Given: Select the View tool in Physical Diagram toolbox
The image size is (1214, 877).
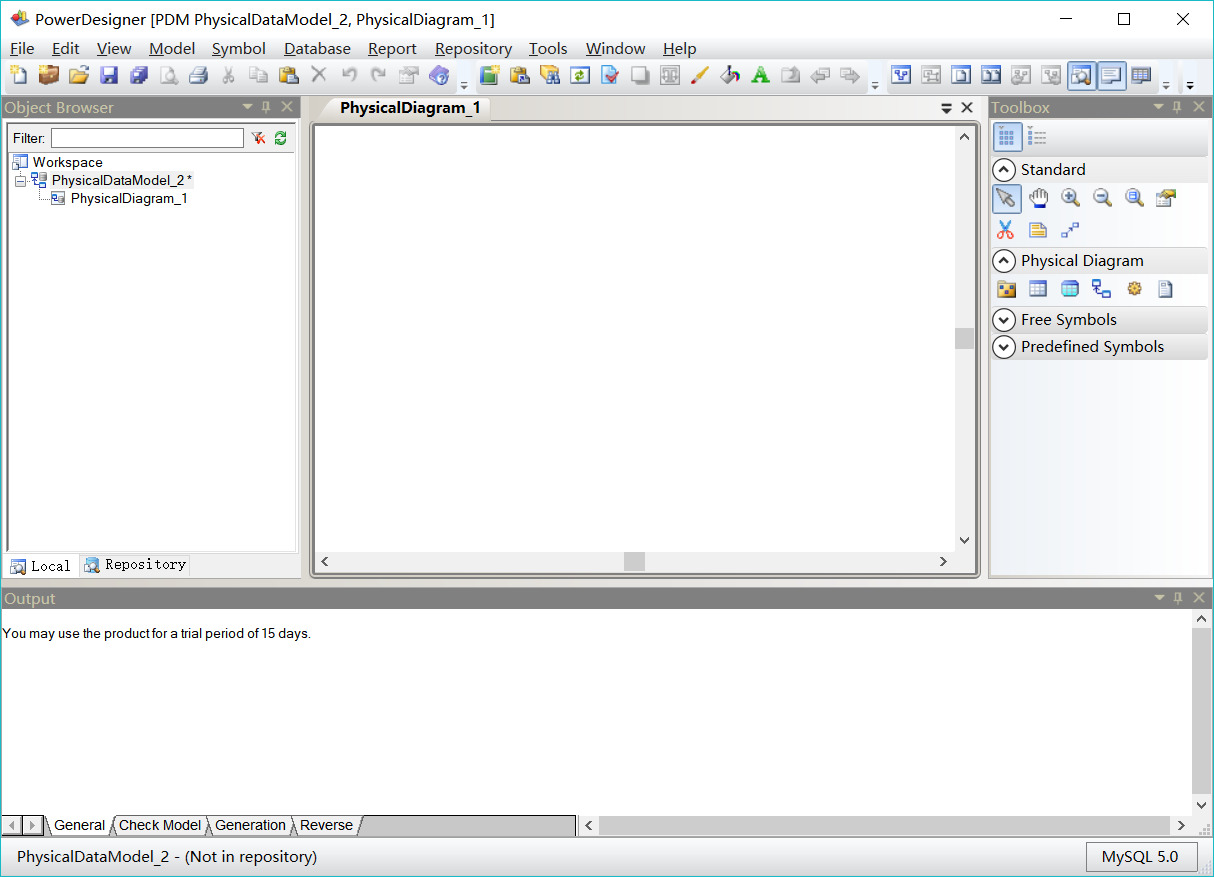Looking at the screenshot, I should 1070,288.
